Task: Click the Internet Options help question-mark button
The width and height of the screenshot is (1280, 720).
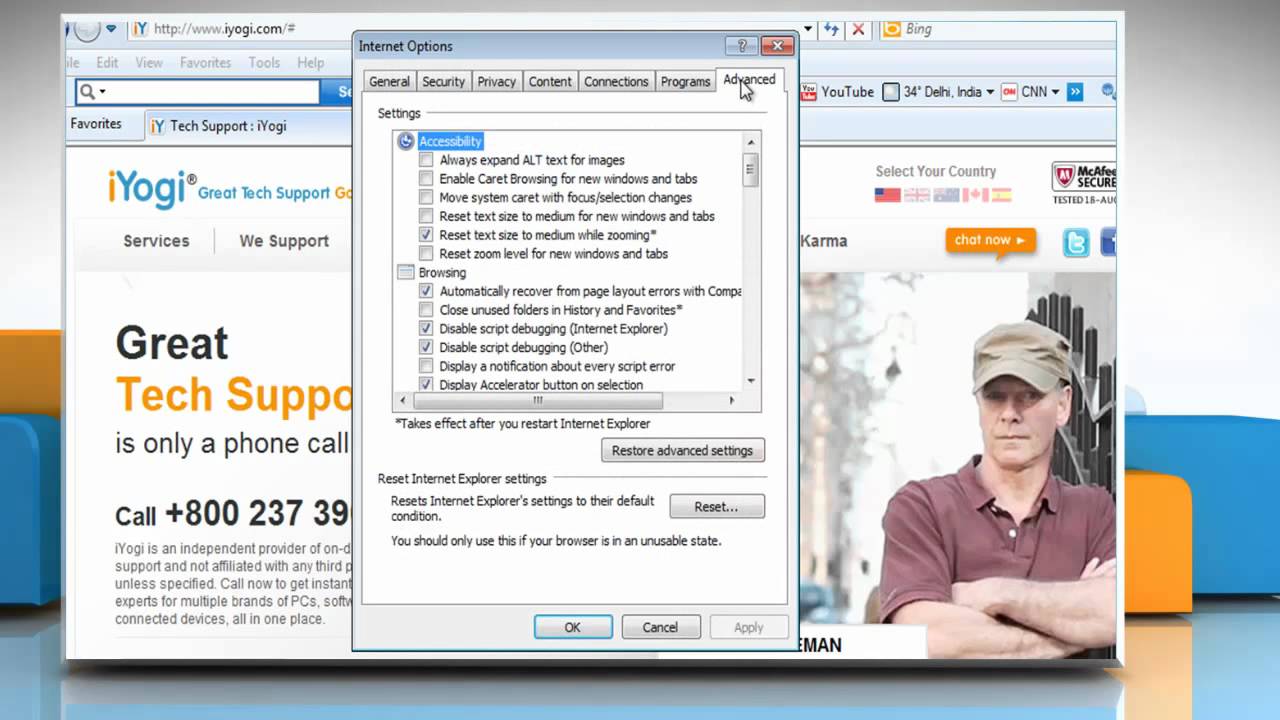Action: click(742, 46)
